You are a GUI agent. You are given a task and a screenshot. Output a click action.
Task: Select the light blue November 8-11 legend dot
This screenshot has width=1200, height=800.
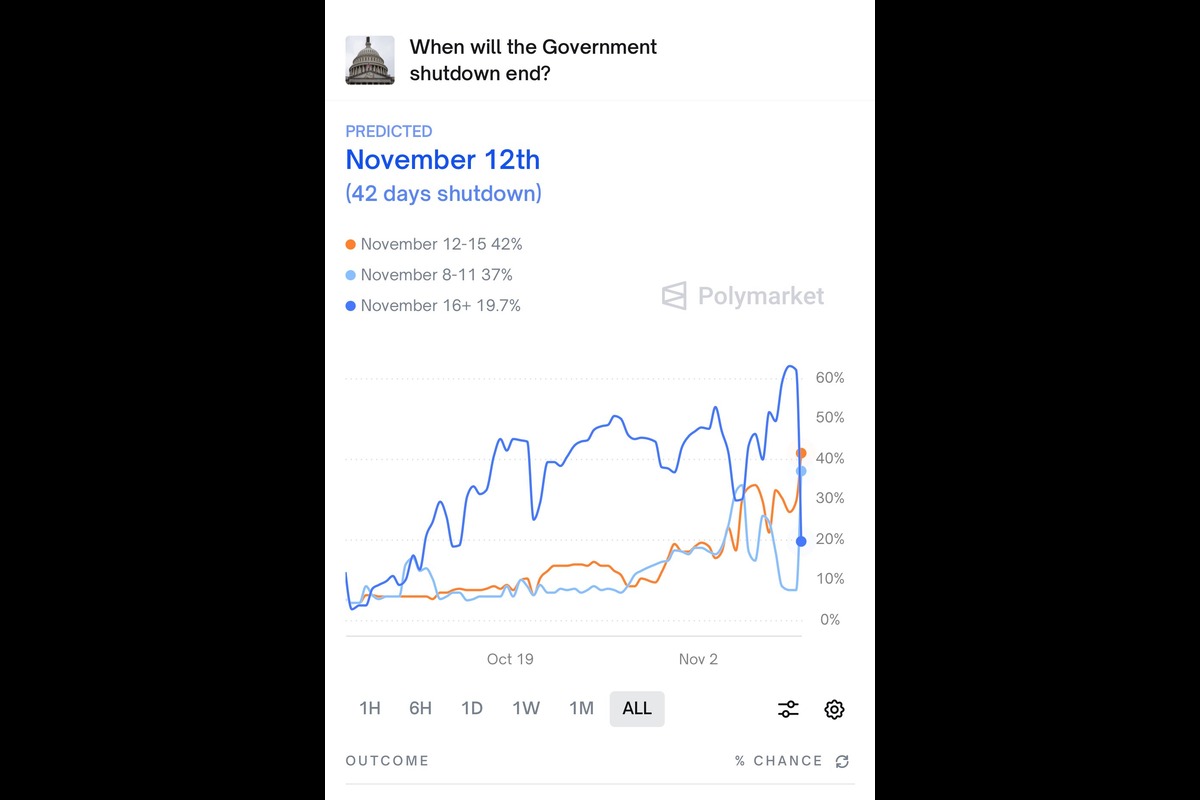click(x=352, y=275)
